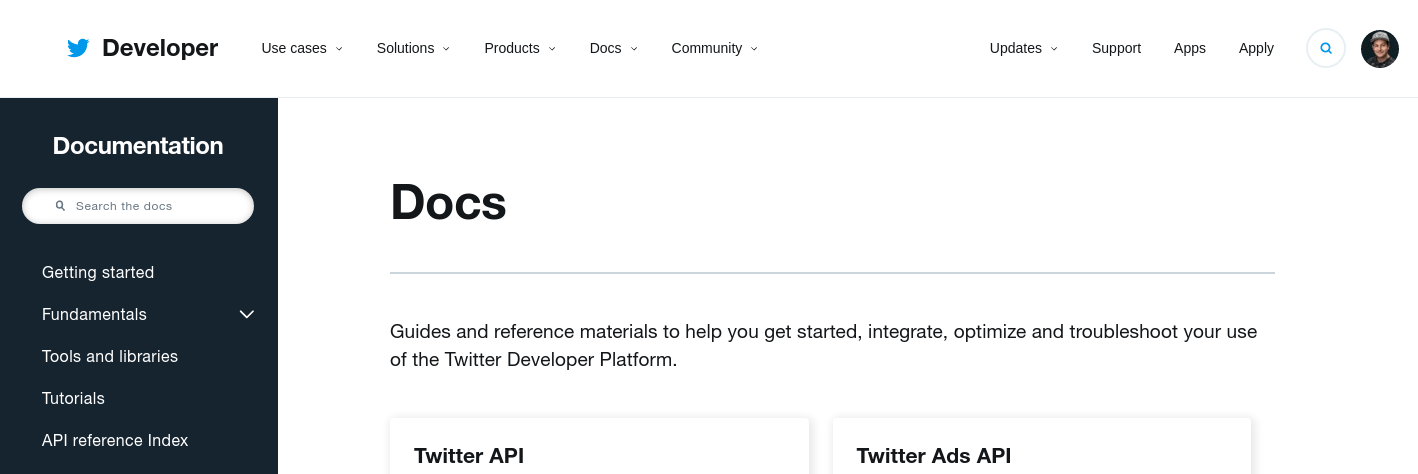Expand the Fundamentals chevron
This screenshot has height=474, width=1418.
coord(247,314)
